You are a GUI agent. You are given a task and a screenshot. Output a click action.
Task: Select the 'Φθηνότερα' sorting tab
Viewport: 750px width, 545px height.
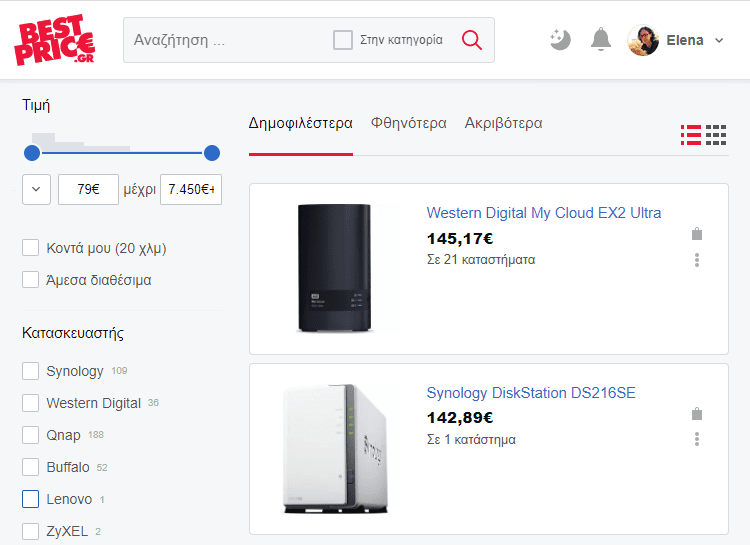(408, 123)
